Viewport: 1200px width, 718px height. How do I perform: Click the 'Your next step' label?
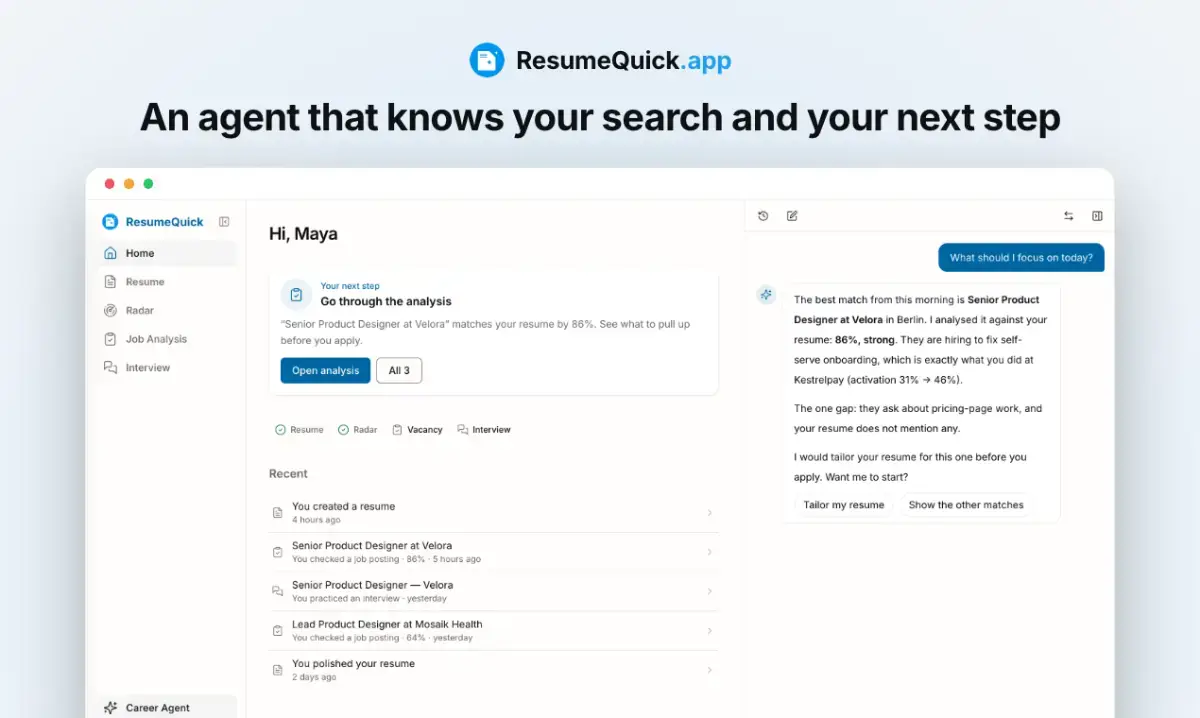pos(350,286)
